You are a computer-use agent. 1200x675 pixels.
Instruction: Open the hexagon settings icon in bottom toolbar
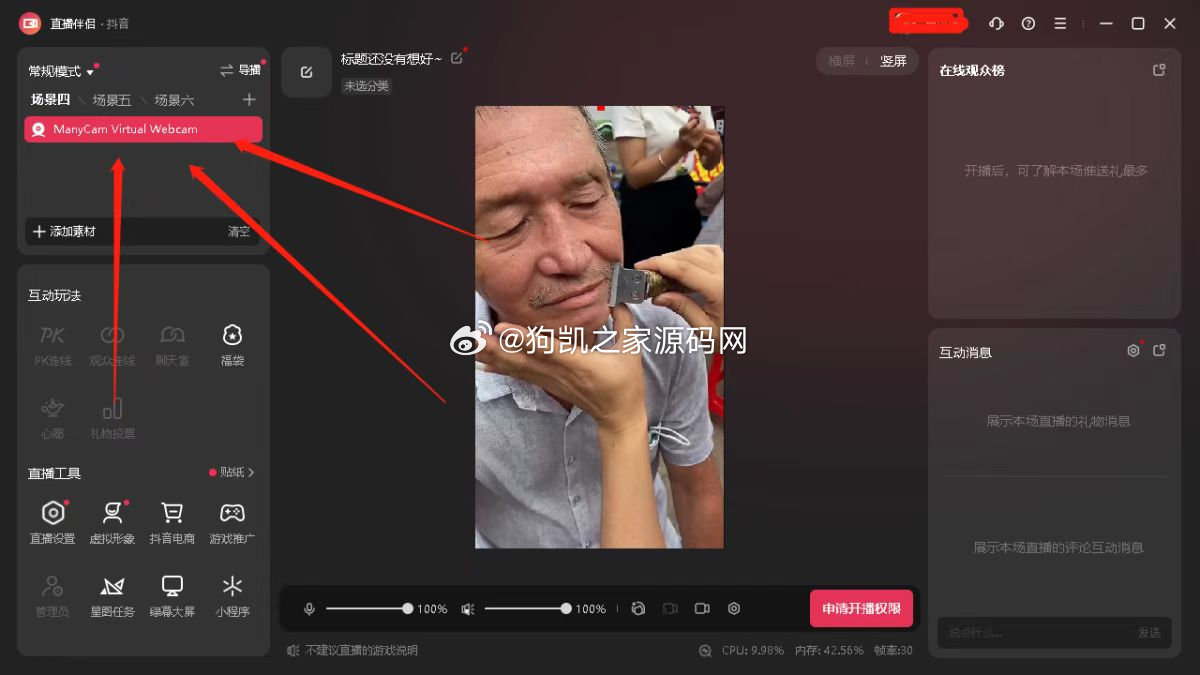(x=734, y=608)
